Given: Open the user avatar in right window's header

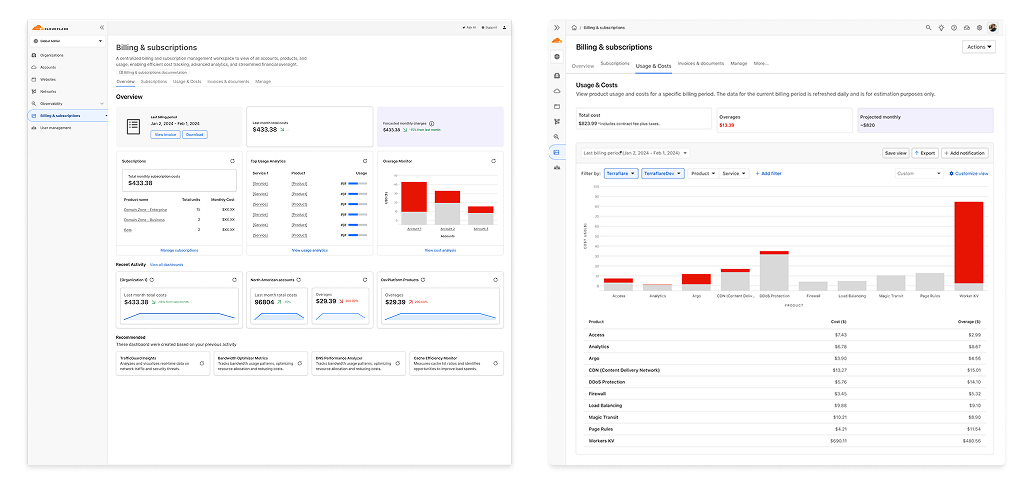Looking at the screenshot, I should [993, 27].
